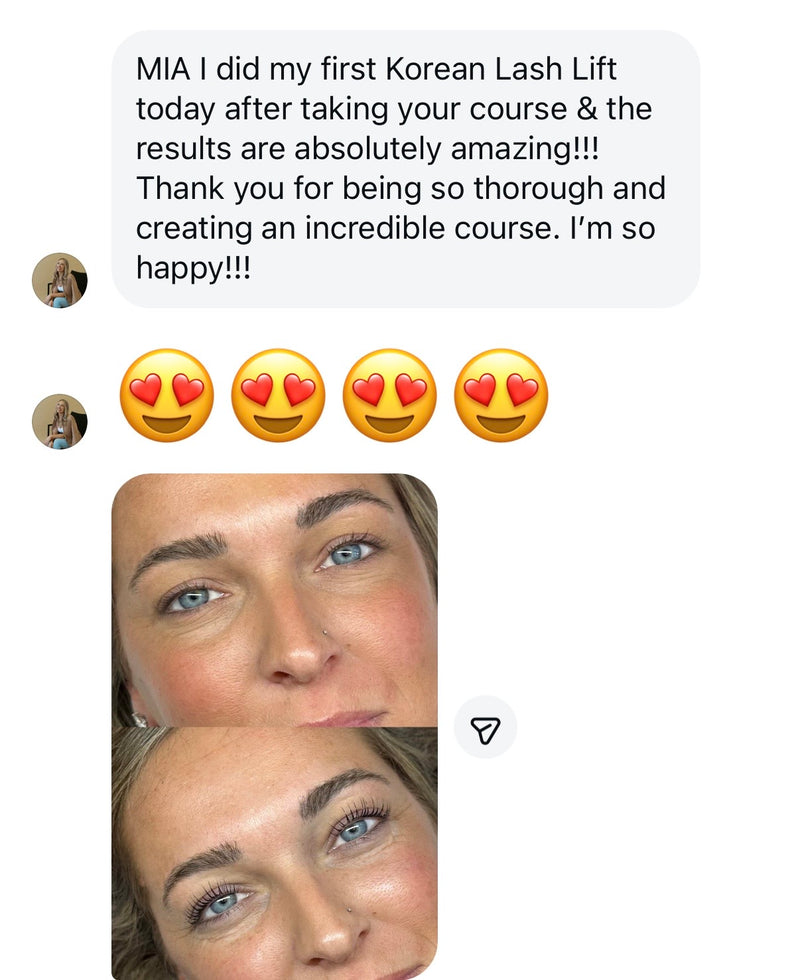
Task: Tap the second heart-eyes emoji
Action: click(x=278, y=396)
